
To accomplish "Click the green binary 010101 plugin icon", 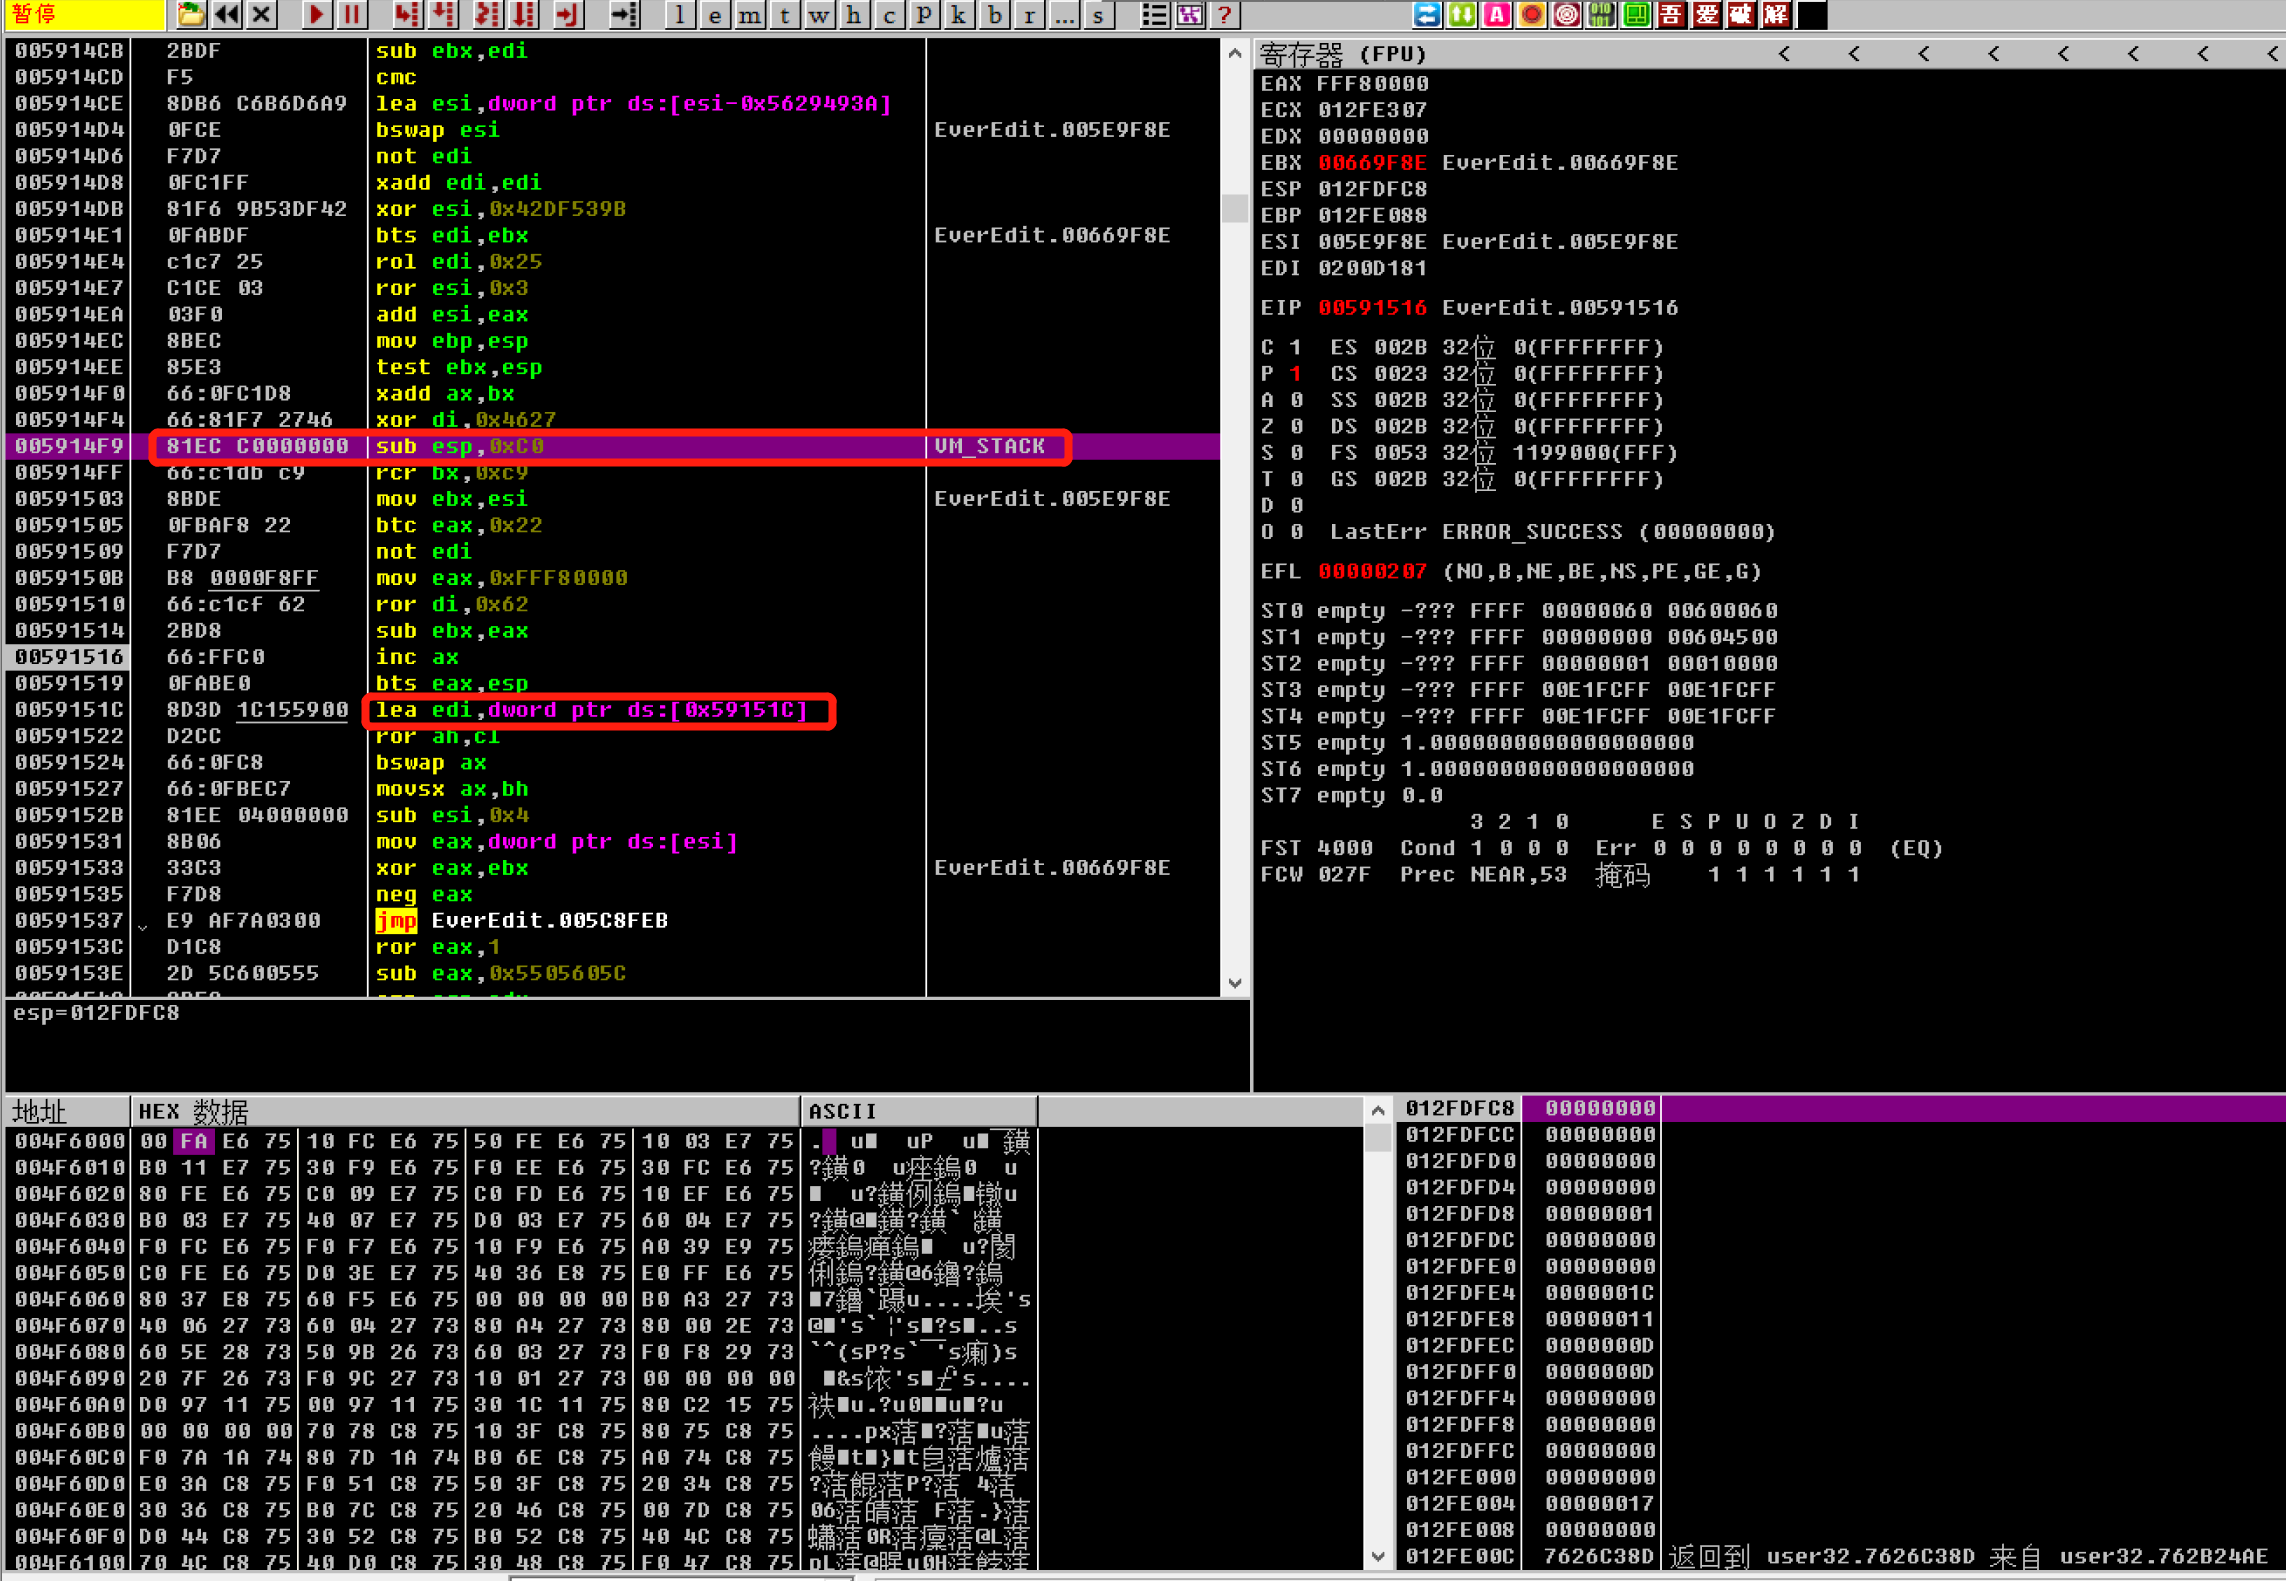I will [1602, 14].
